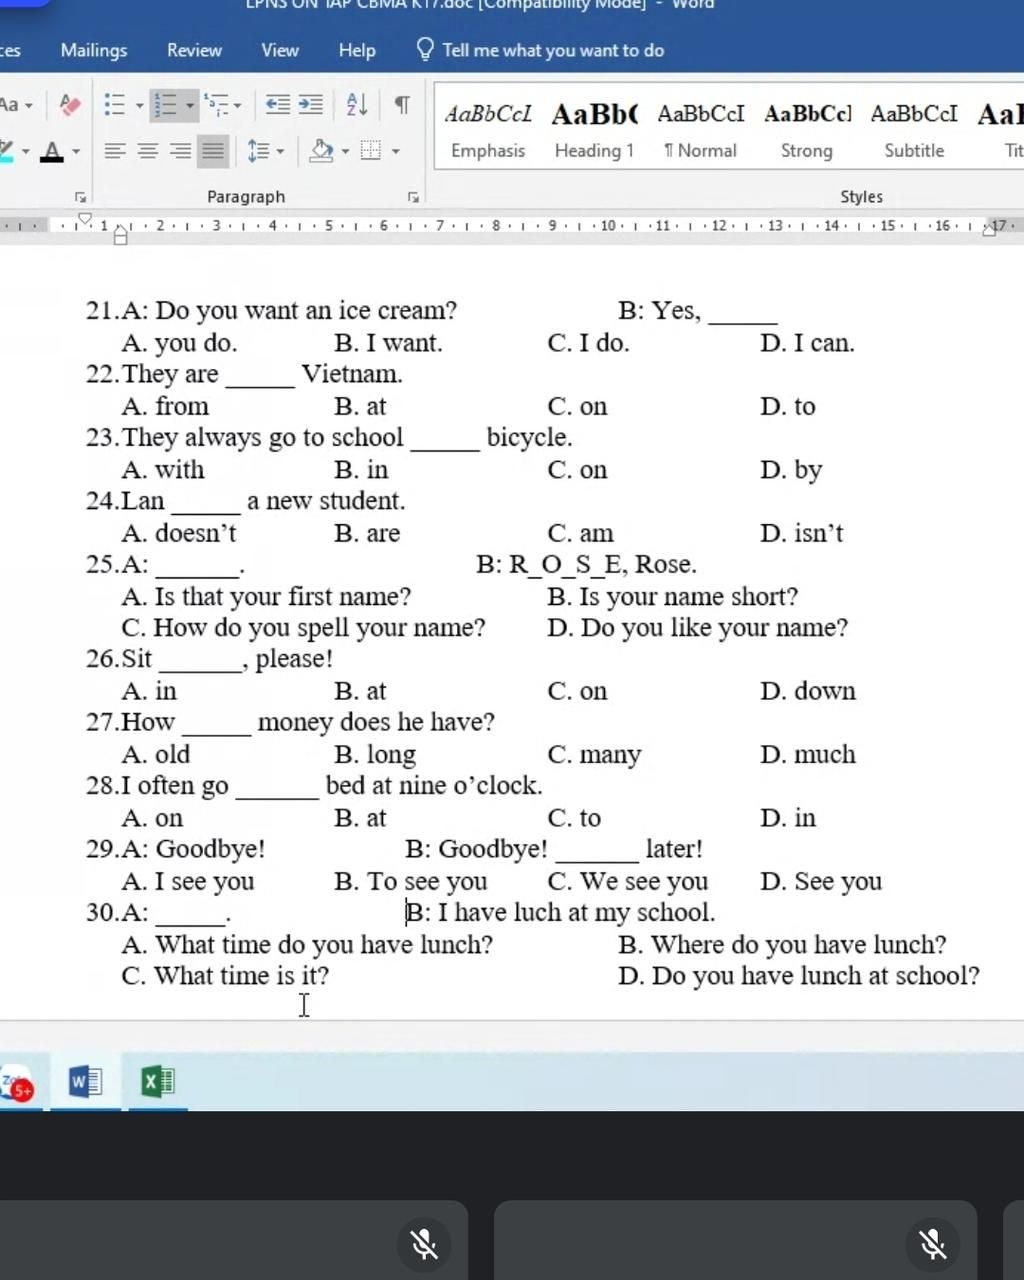
Task: Click the text 'B: R_O_S_E, Rose.'
Action: (587, 564)
